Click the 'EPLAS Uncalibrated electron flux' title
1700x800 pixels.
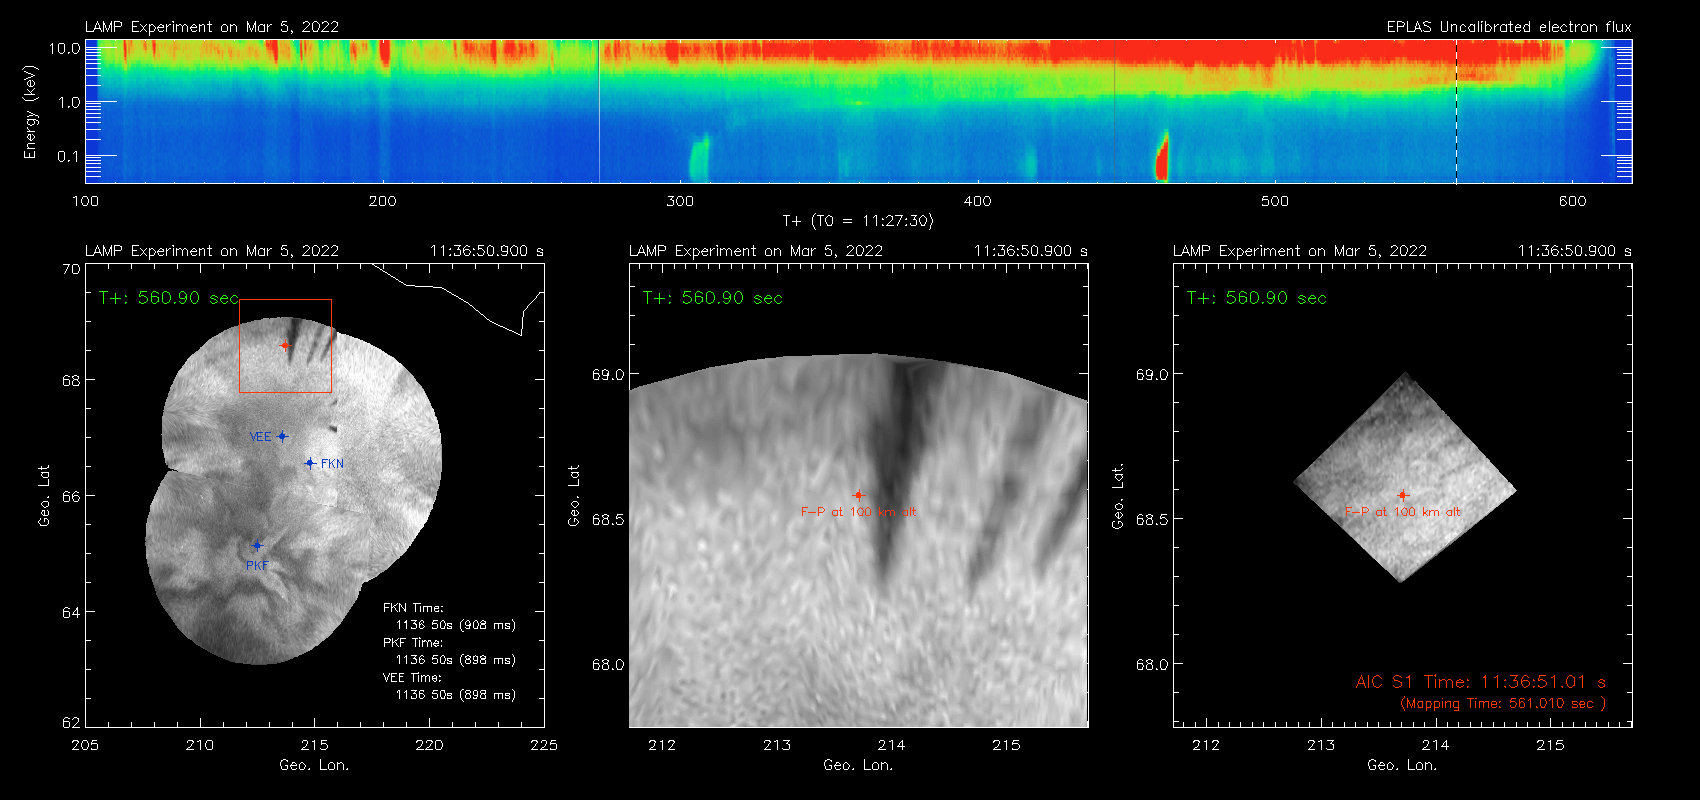tap(1509, 27)
